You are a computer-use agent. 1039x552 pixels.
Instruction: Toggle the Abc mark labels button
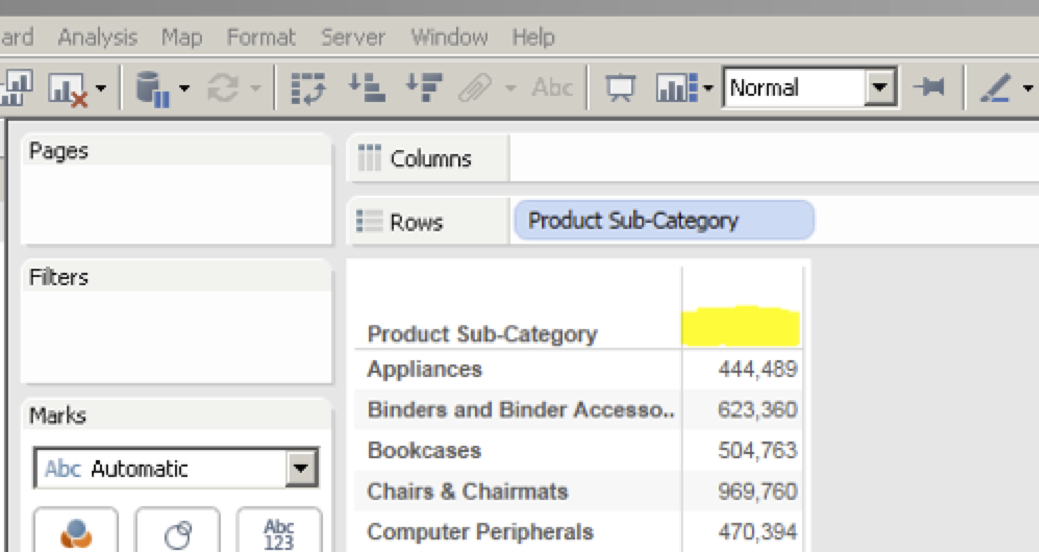552,87
